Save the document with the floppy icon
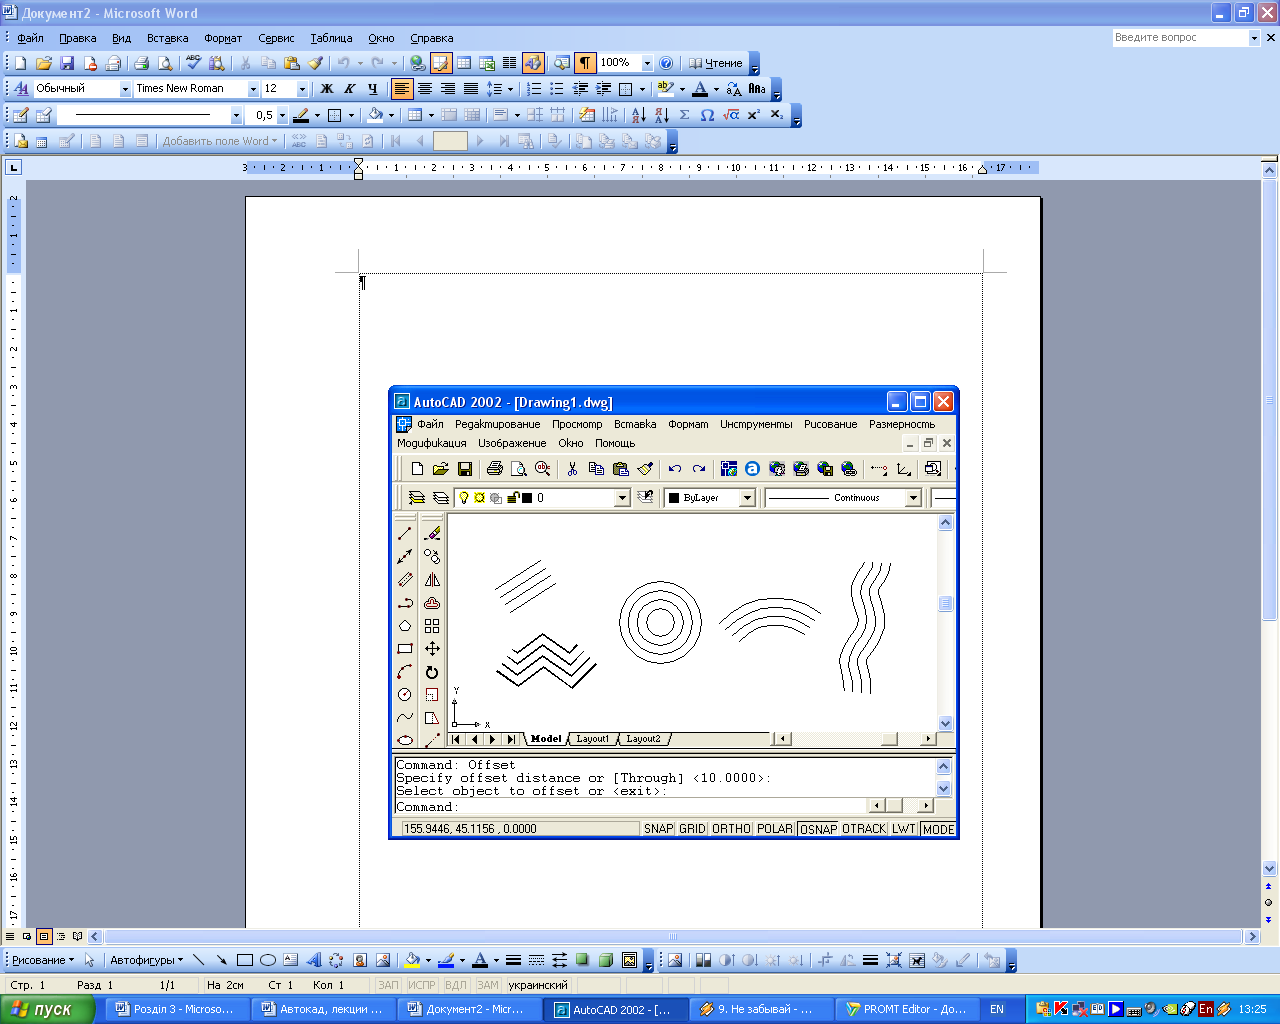This screenshot has width=1280, height=1024. click(67, 63)
